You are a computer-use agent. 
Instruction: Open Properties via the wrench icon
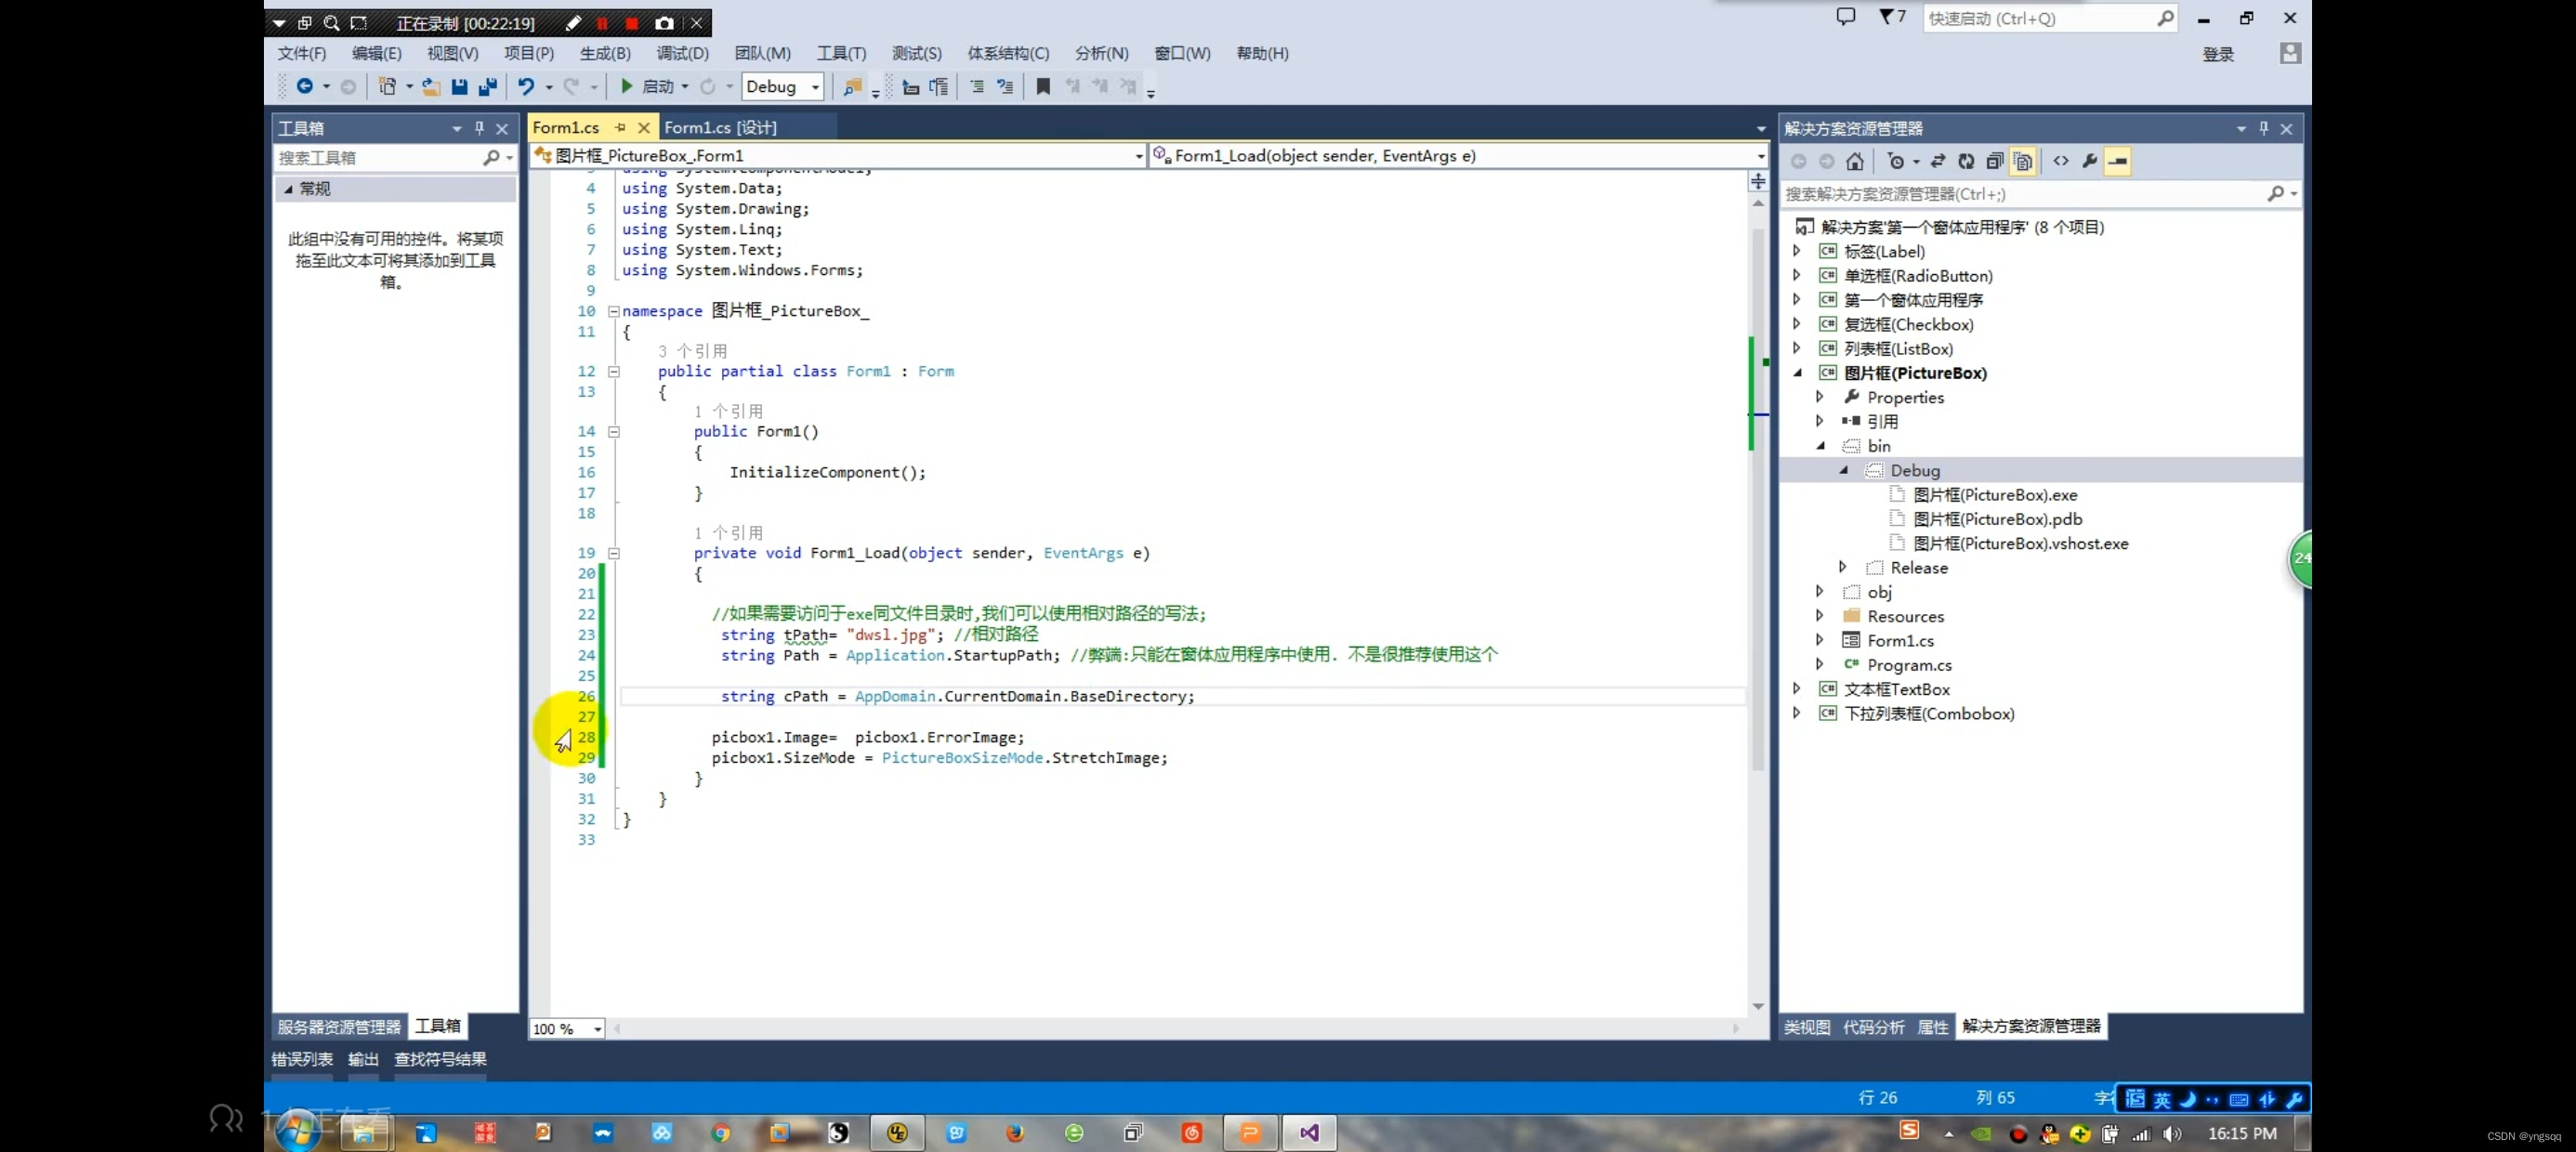(2090, 161)
